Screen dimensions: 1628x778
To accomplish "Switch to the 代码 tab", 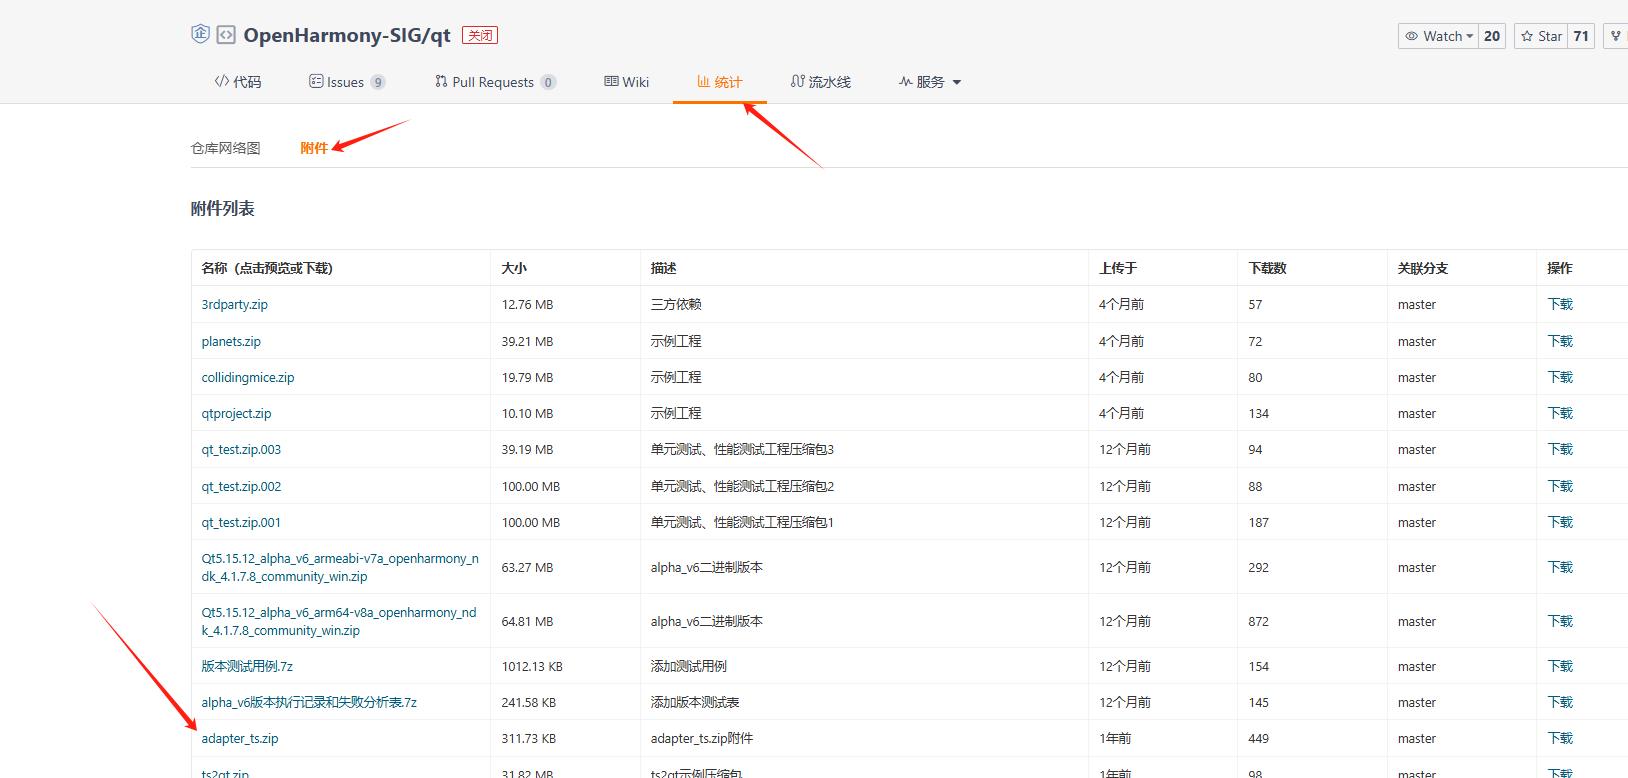I will coord(238,82).
